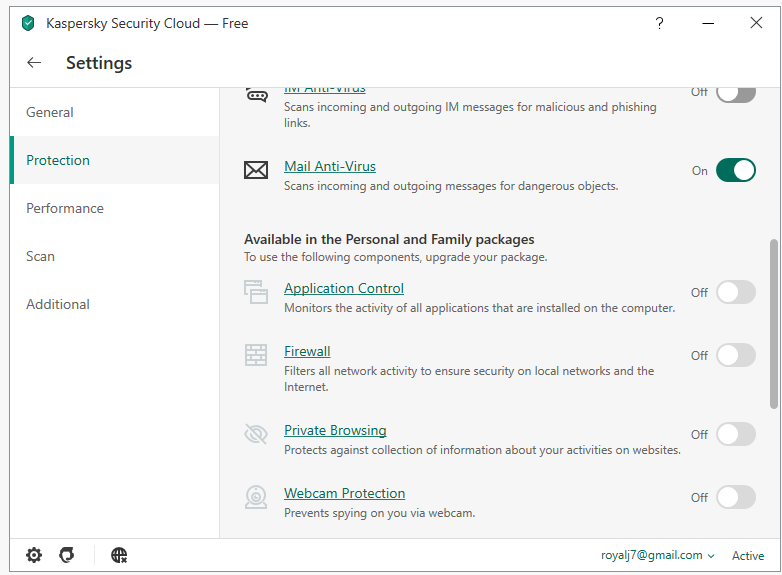Open the Mail Anti-Virus settings link

(330, 166)
